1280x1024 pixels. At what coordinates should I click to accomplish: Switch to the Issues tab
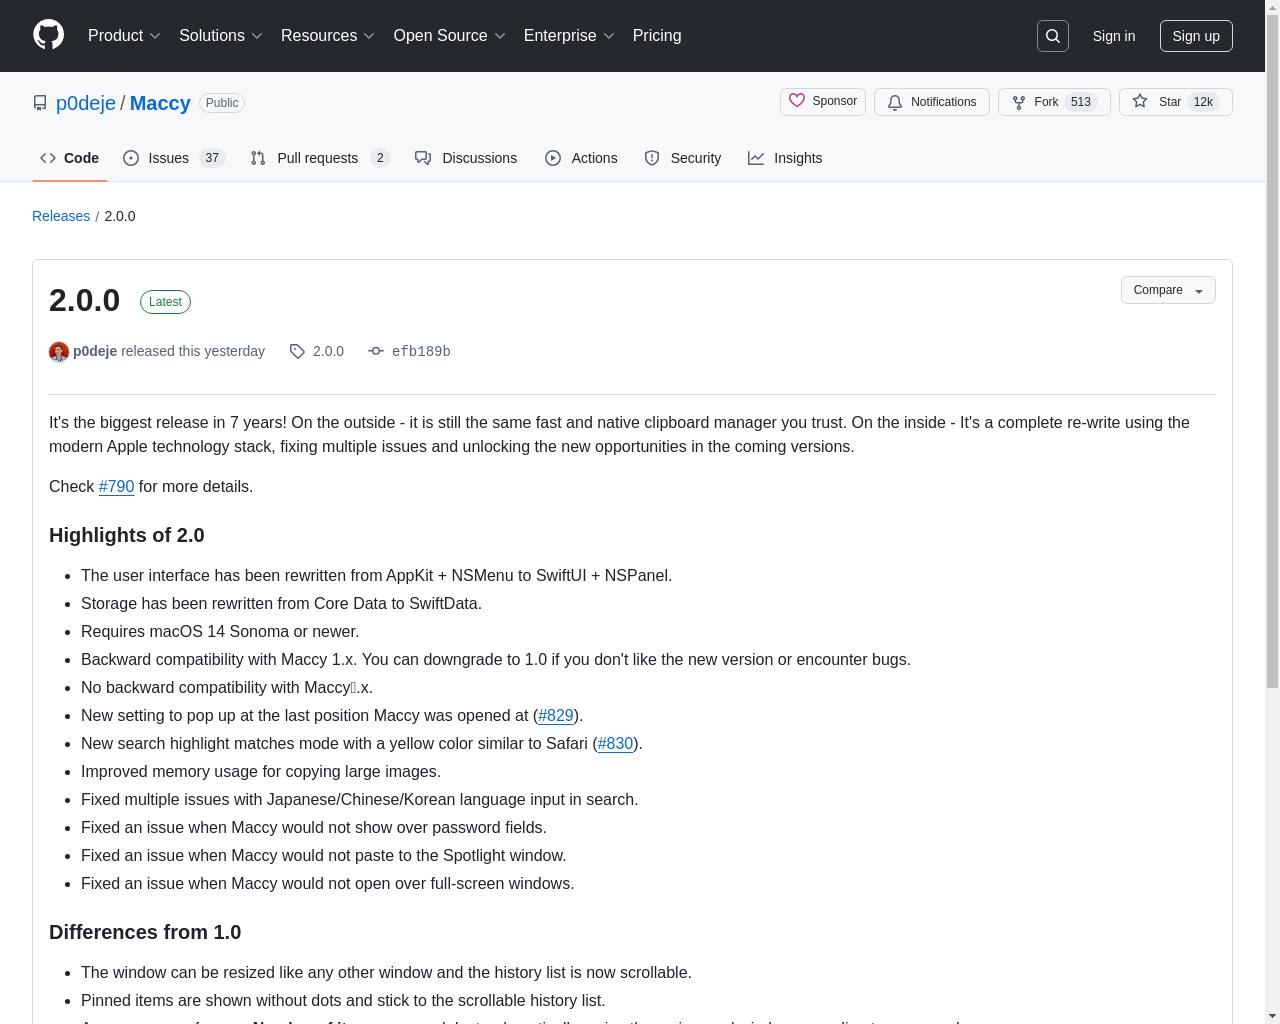[174, 158]
